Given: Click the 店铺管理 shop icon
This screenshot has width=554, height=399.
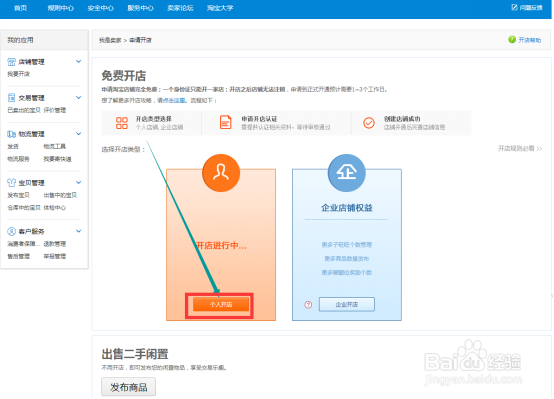Looking at the screenshot, I should [11, 62].
